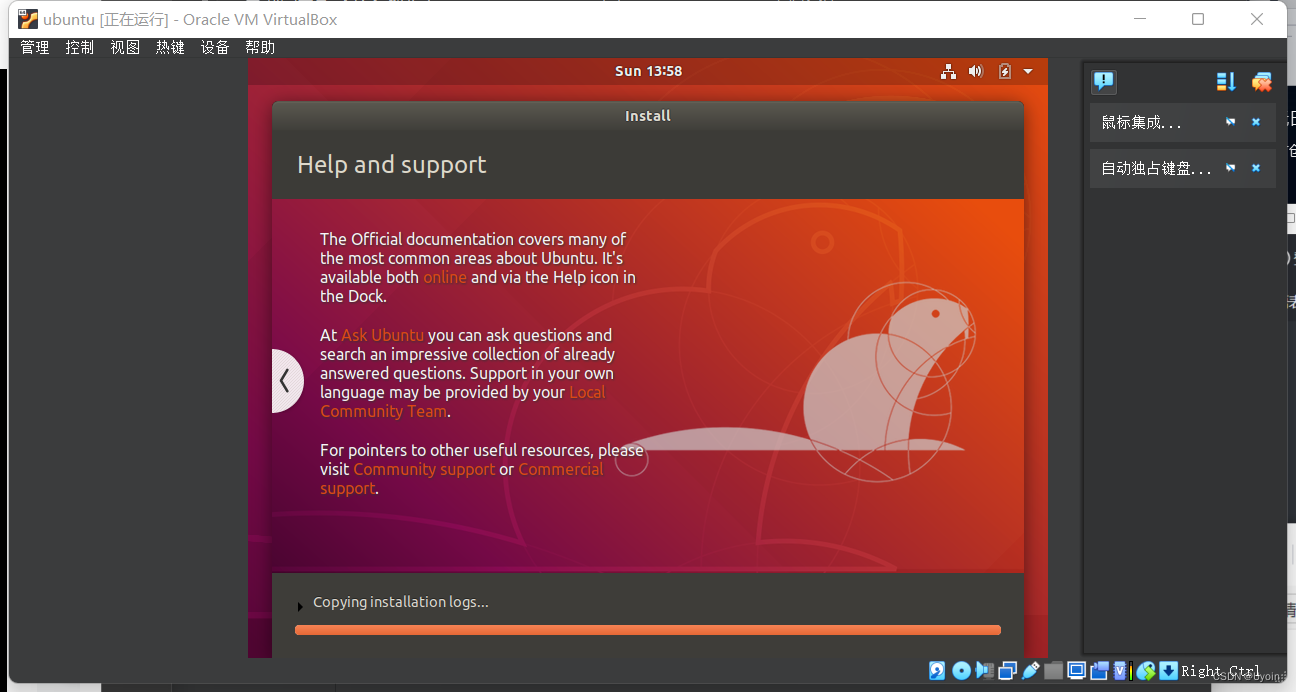
Task: Click the Ubuntu volume speaker icon
Action: 976,71
